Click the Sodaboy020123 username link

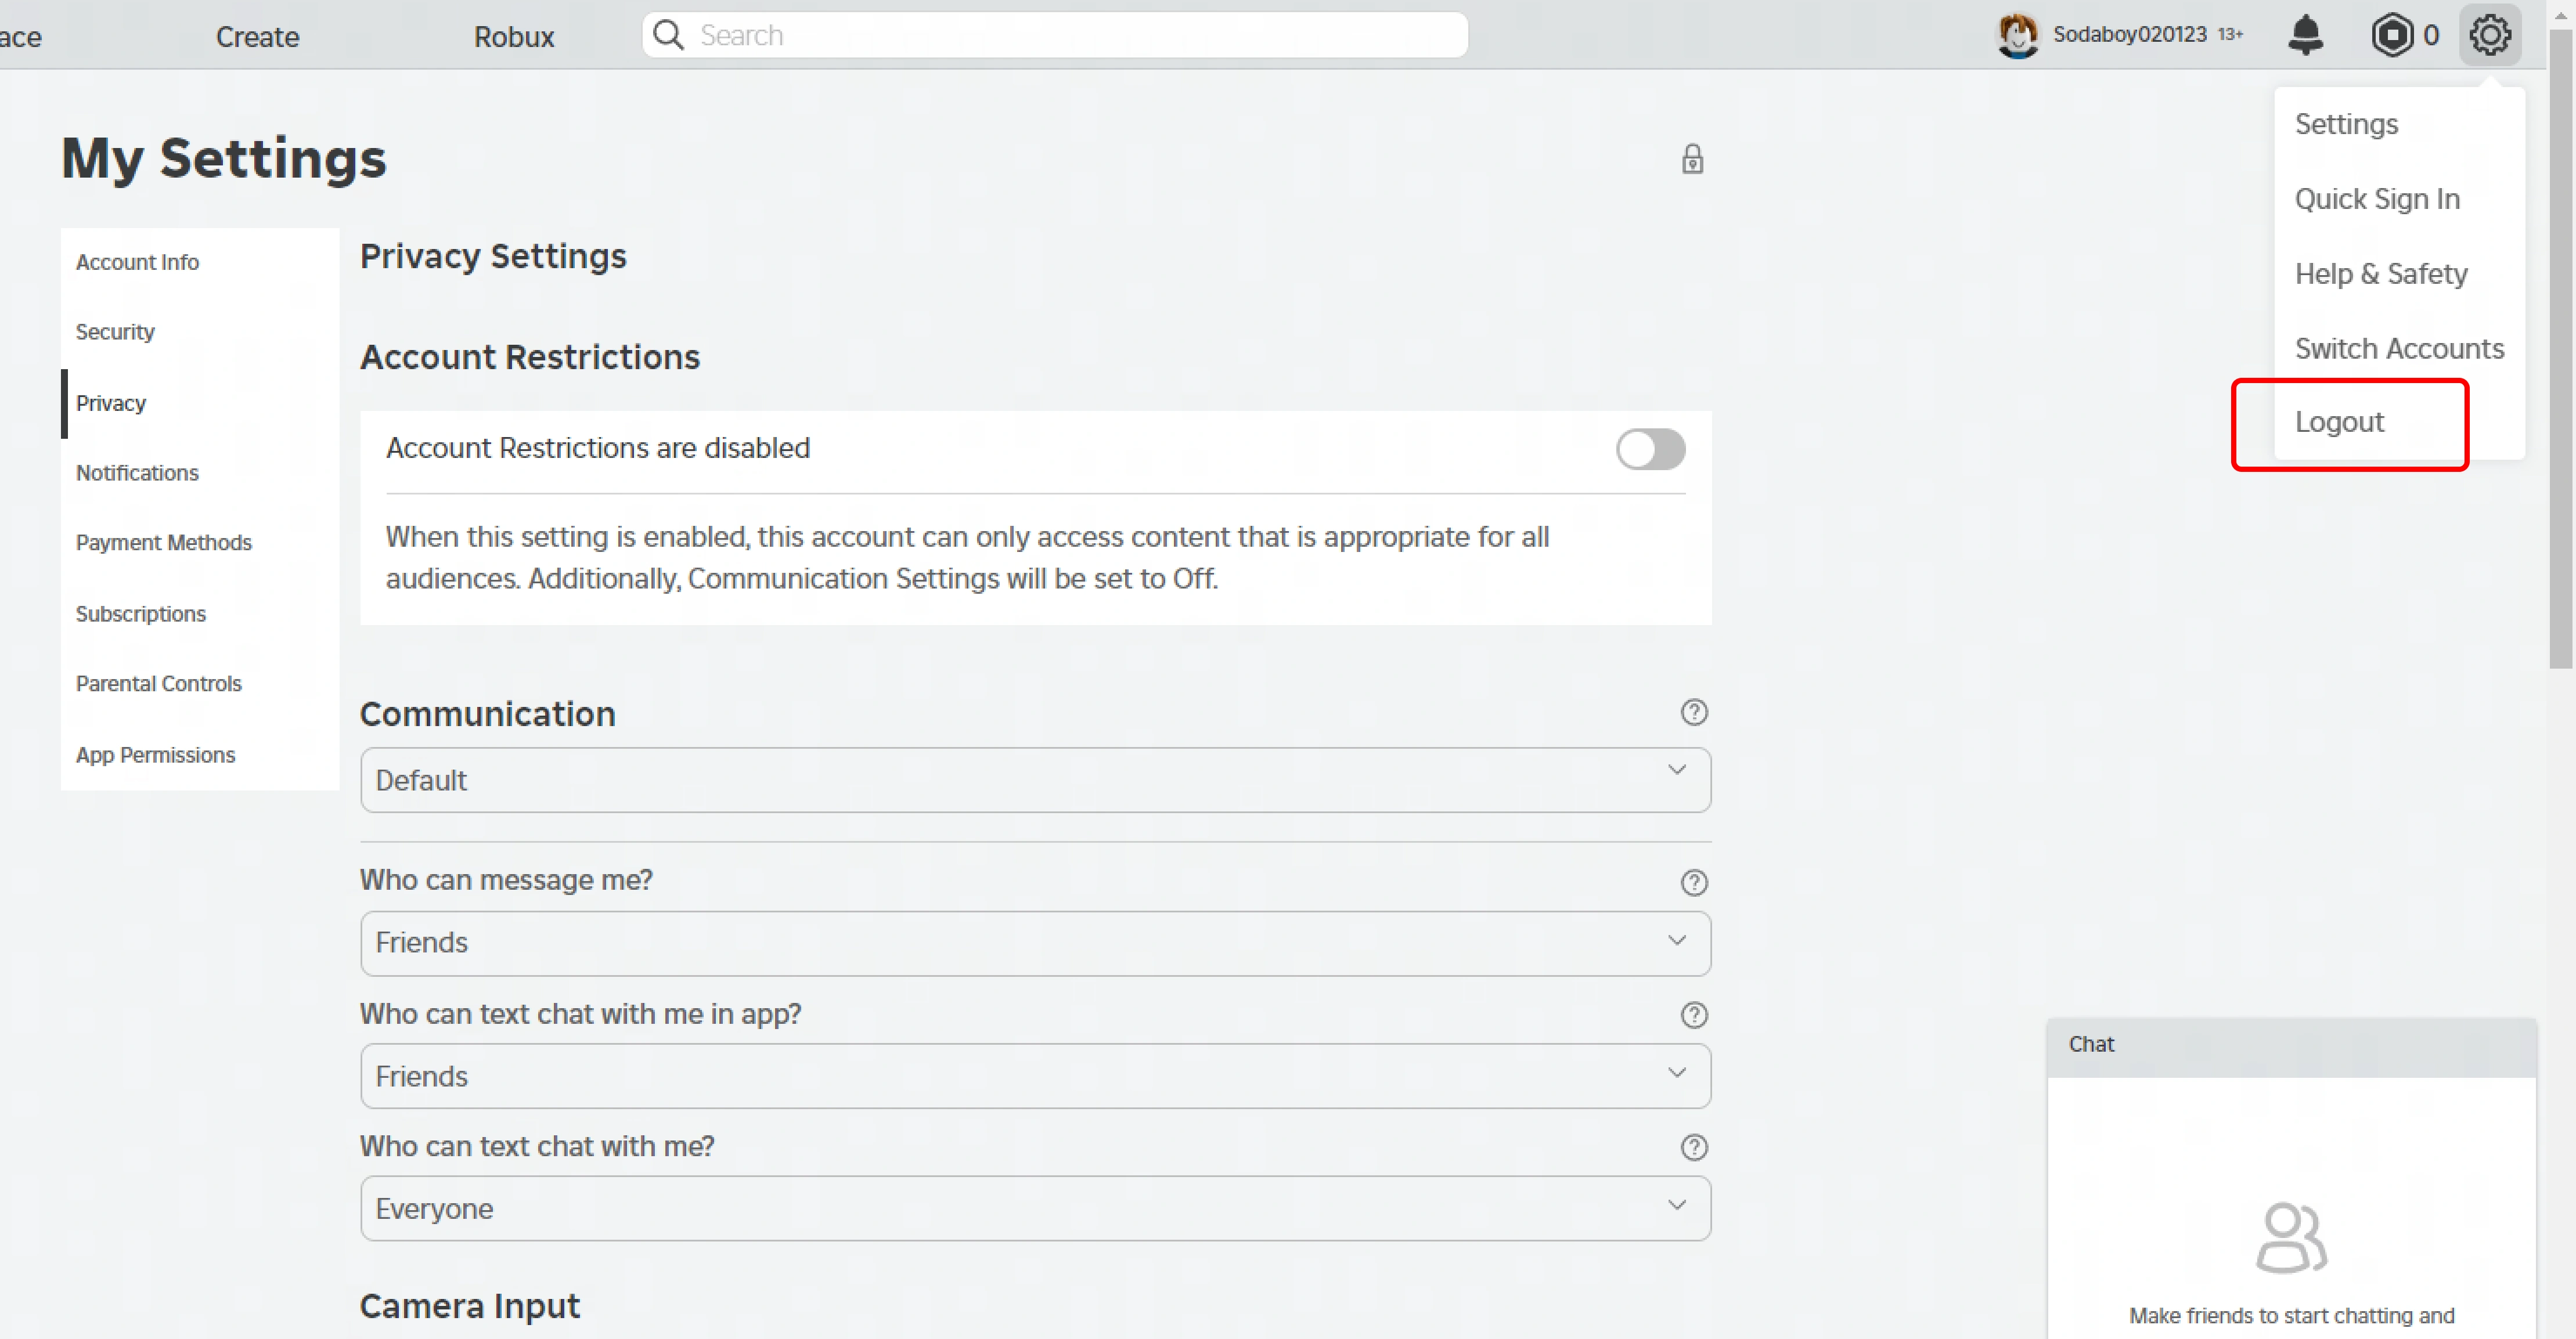tap(2129, 35)
